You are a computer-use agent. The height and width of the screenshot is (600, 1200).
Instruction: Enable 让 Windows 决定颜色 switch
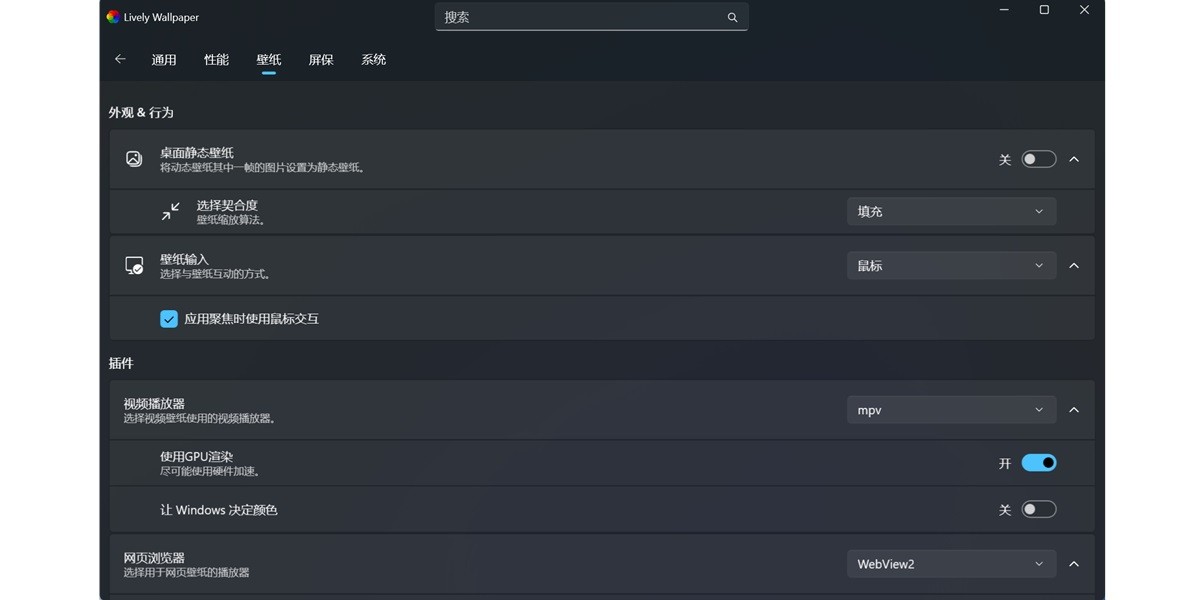(1038, 510)
